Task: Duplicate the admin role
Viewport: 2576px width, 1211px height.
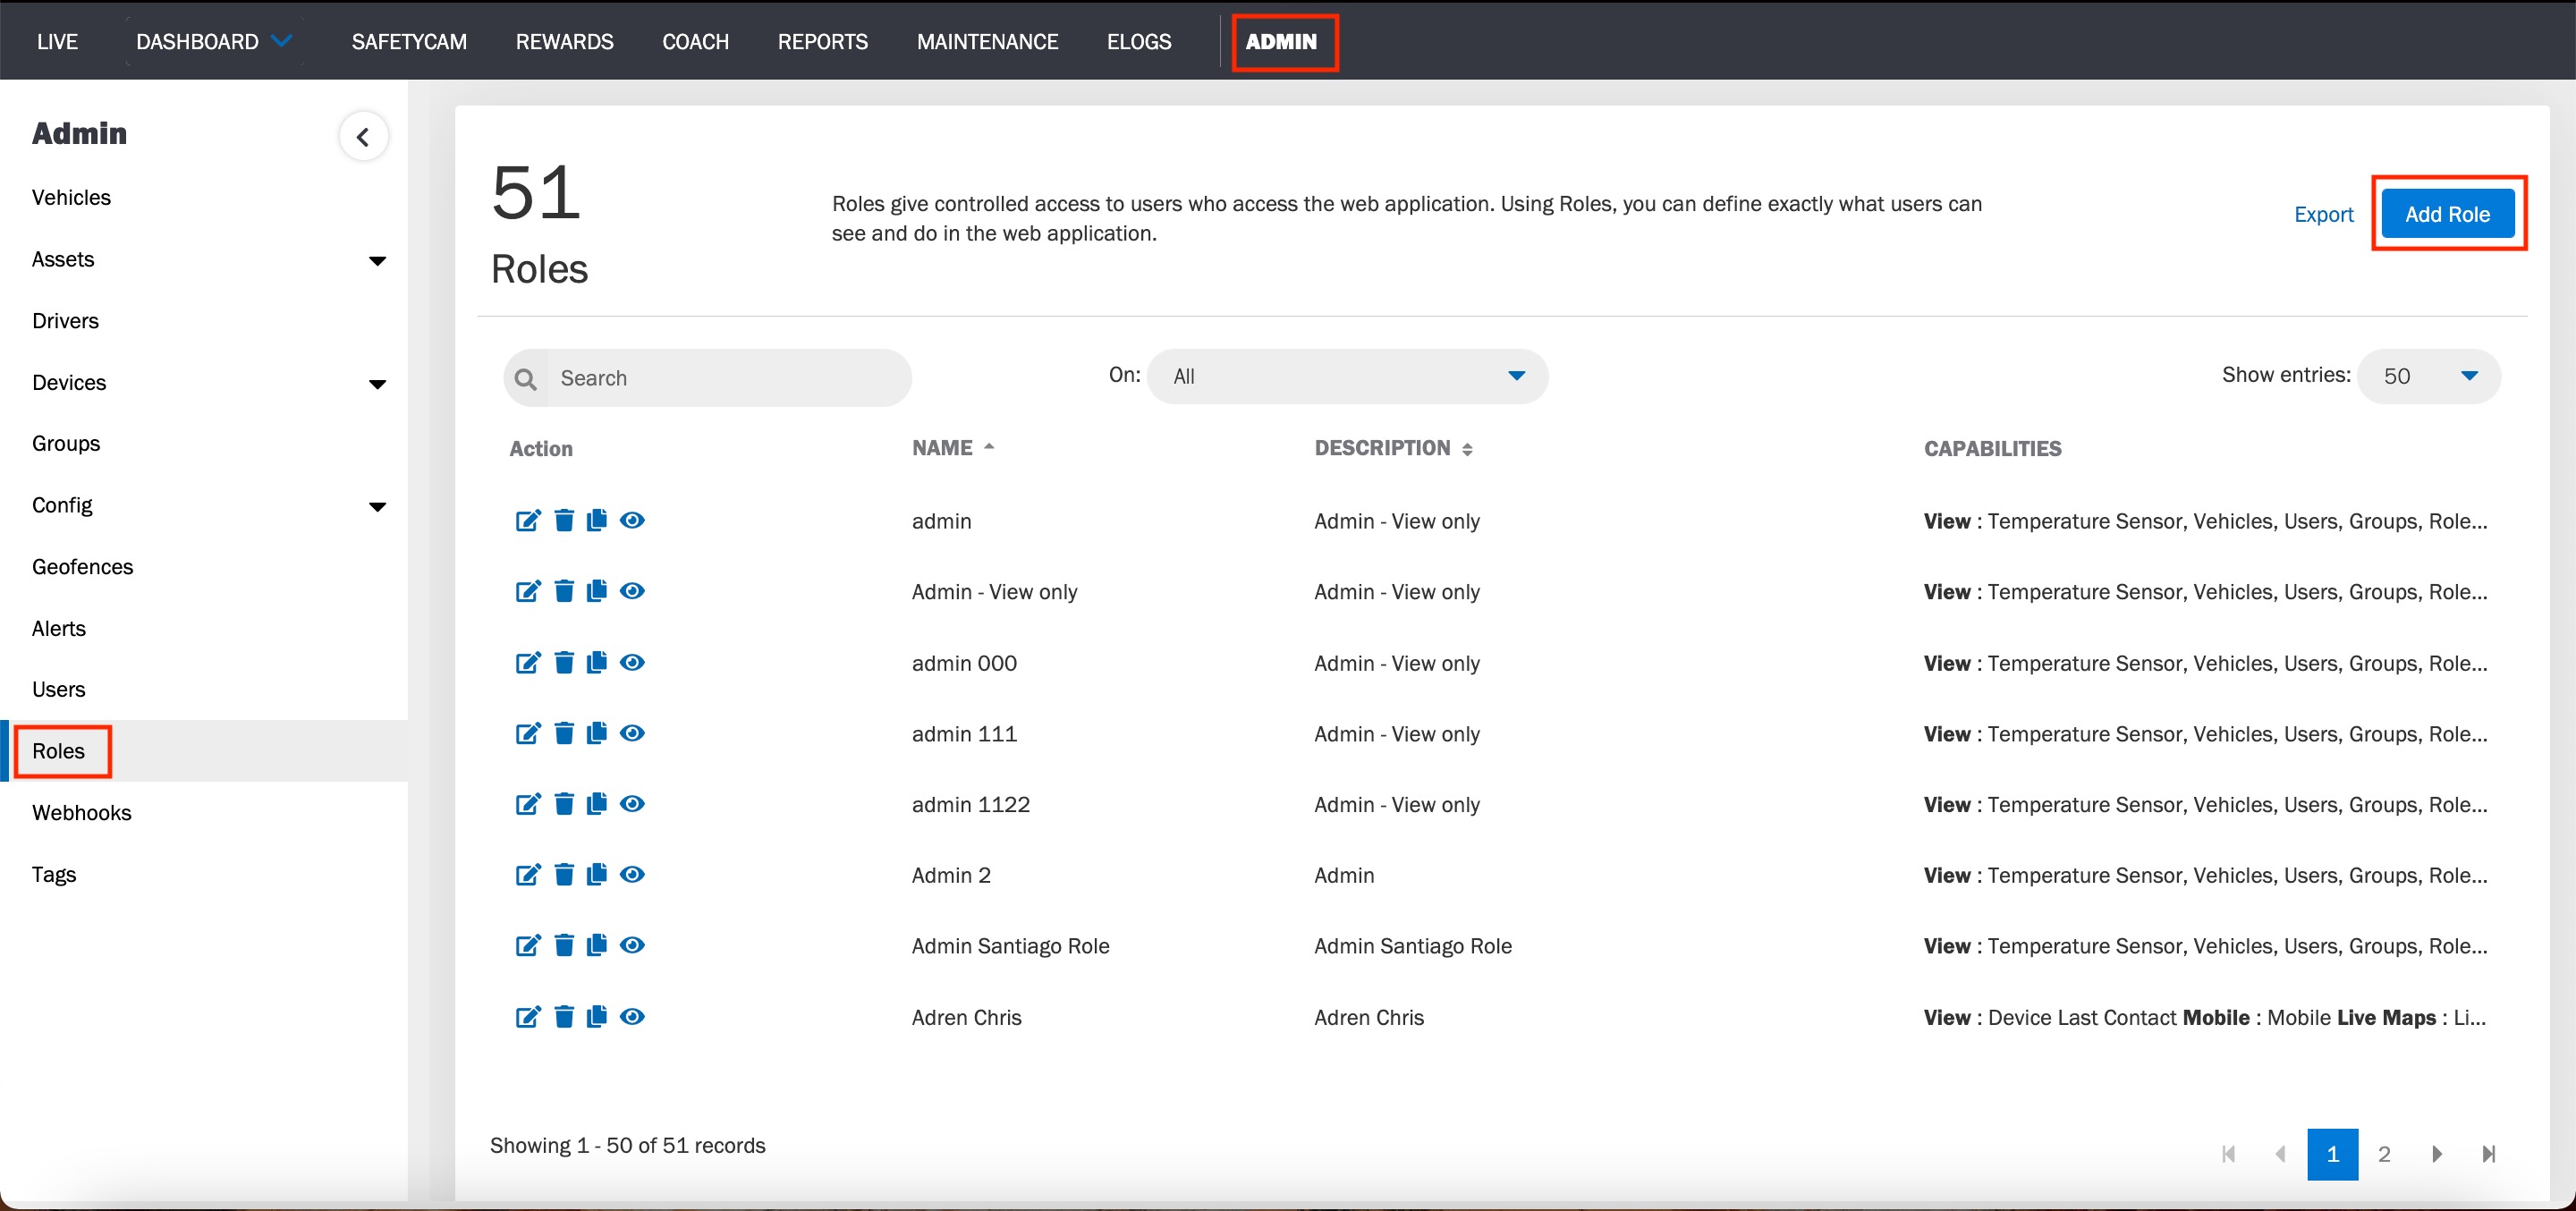Action: 597,520
